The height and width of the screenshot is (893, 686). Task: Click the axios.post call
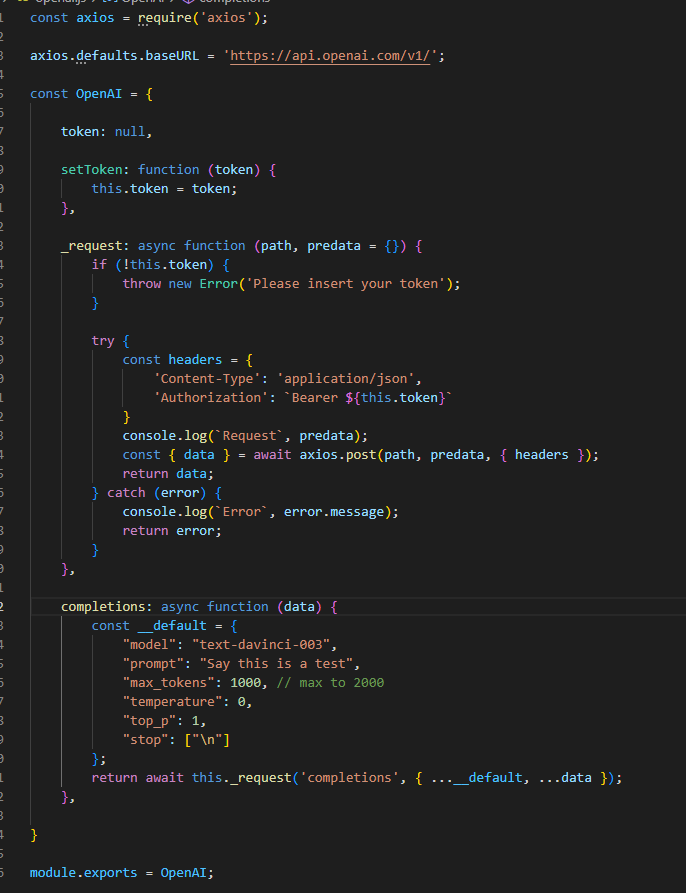[338, 454]
